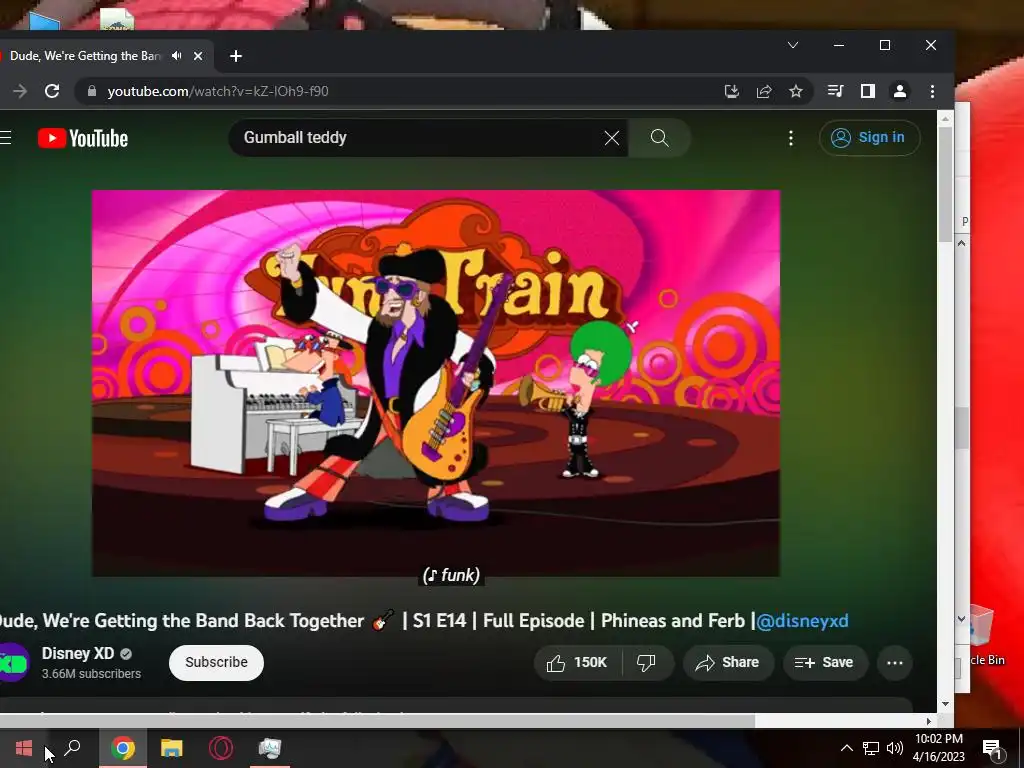Open the Chrome profile menu
The image size is (1024, 768).
tap(899, 91)
